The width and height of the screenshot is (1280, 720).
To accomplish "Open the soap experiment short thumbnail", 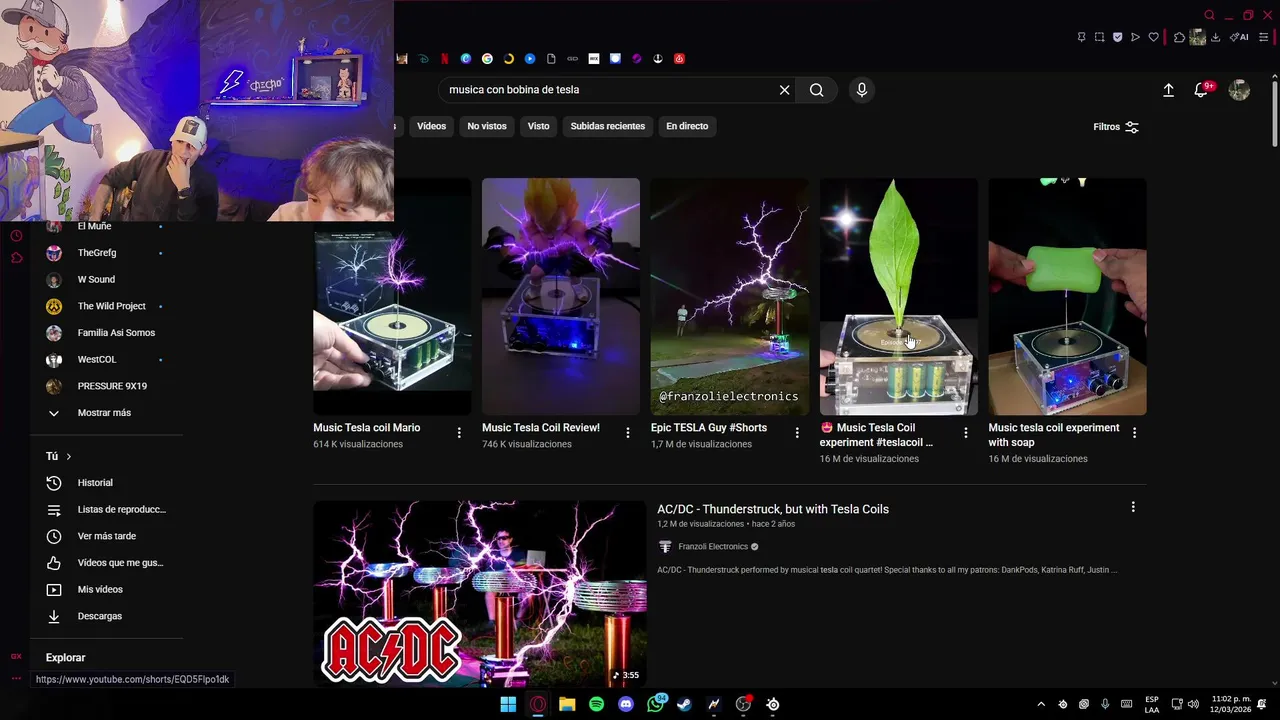I will [1067, 296].
